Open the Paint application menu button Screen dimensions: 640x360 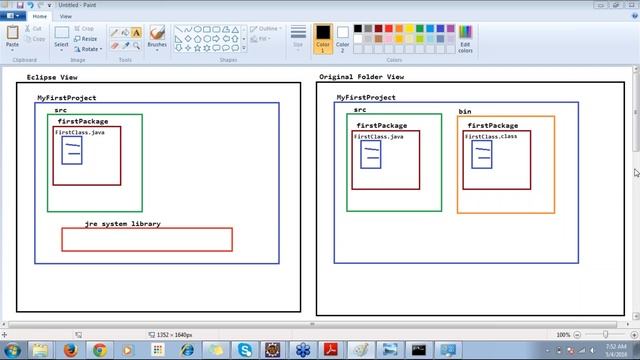click(13, 16)
